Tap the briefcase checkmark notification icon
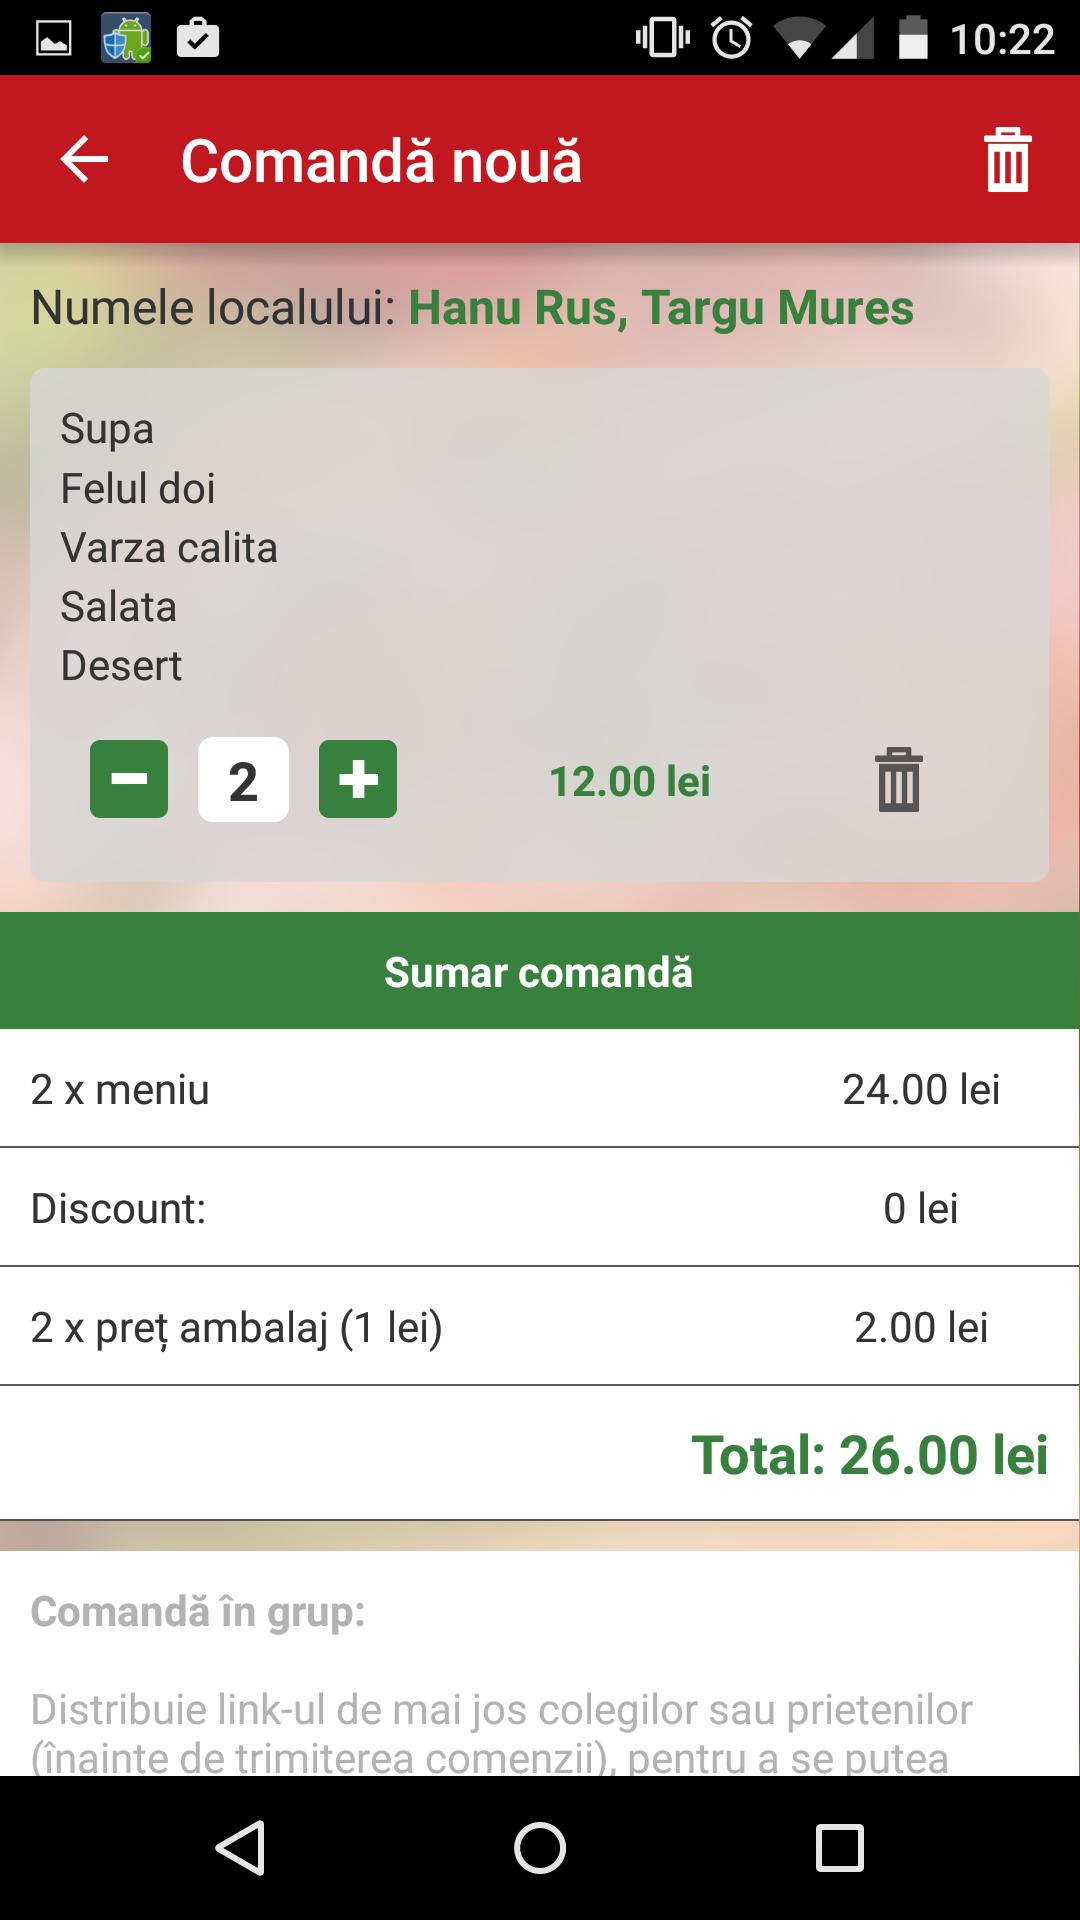This screenshot has height=1920, width=1080. pyautogui.click(x=197, y=39)
